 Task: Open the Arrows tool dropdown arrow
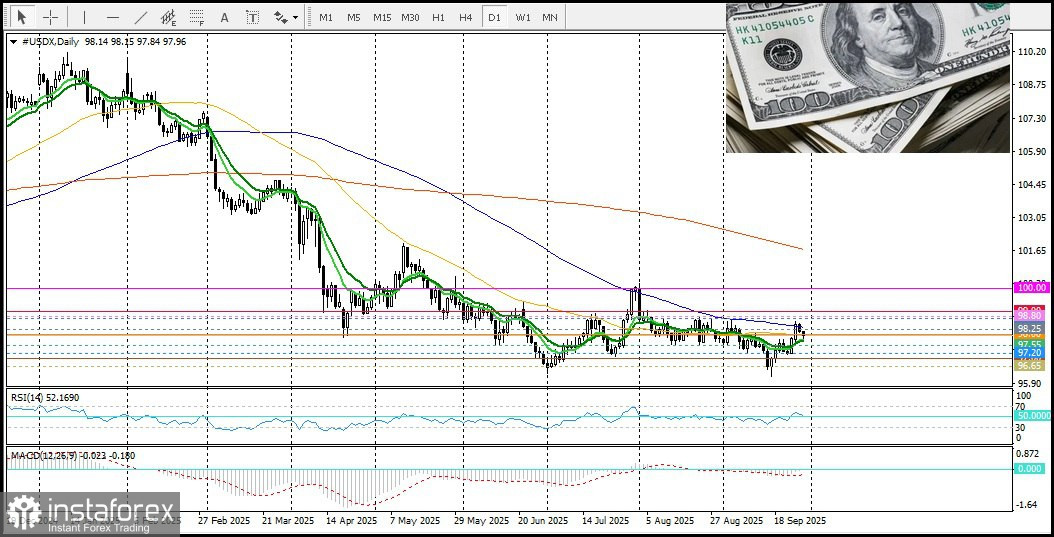pos(296,17)
